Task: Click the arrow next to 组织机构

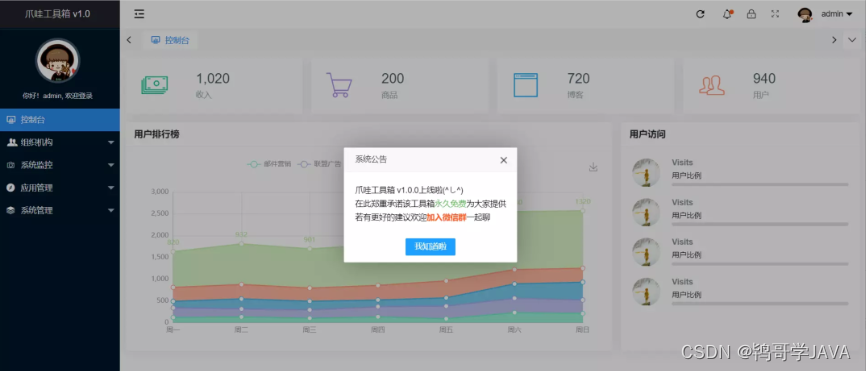Action: [x=111, y=142]
